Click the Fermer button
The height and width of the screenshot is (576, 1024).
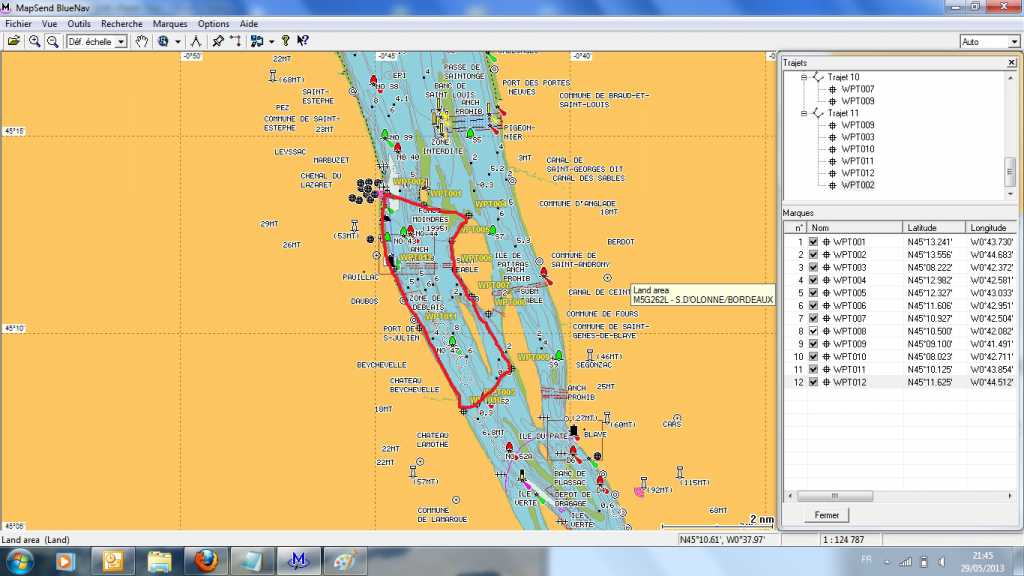click(826, 515)
